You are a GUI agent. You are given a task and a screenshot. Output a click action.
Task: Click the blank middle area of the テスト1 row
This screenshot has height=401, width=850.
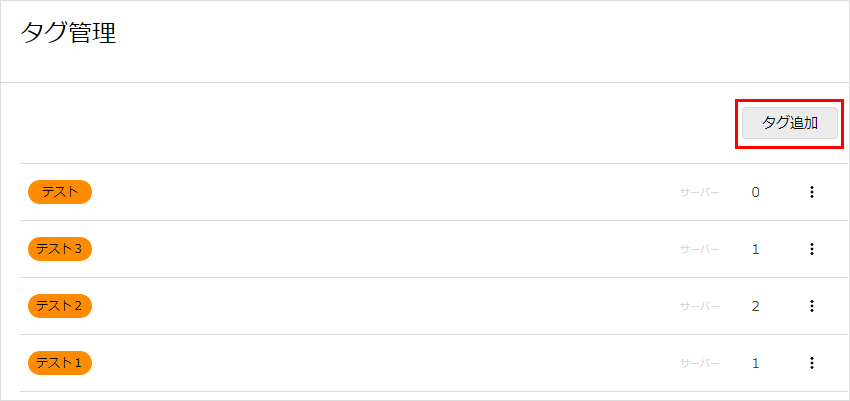[380, 363]
